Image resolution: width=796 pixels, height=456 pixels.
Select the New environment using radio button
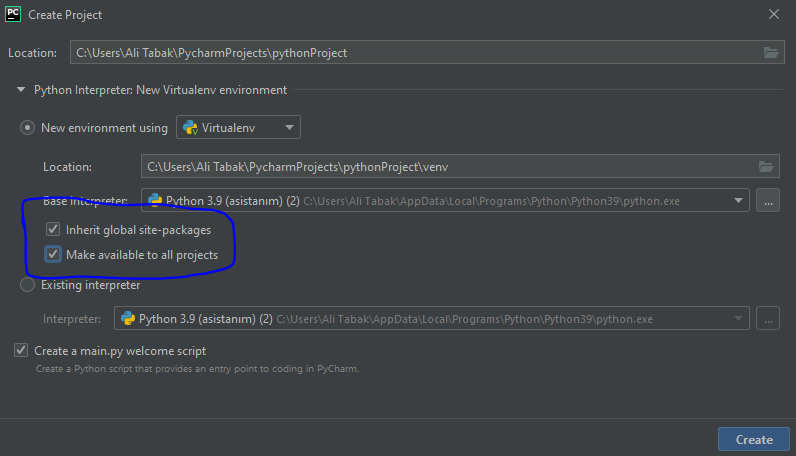(x=27, y=127)
